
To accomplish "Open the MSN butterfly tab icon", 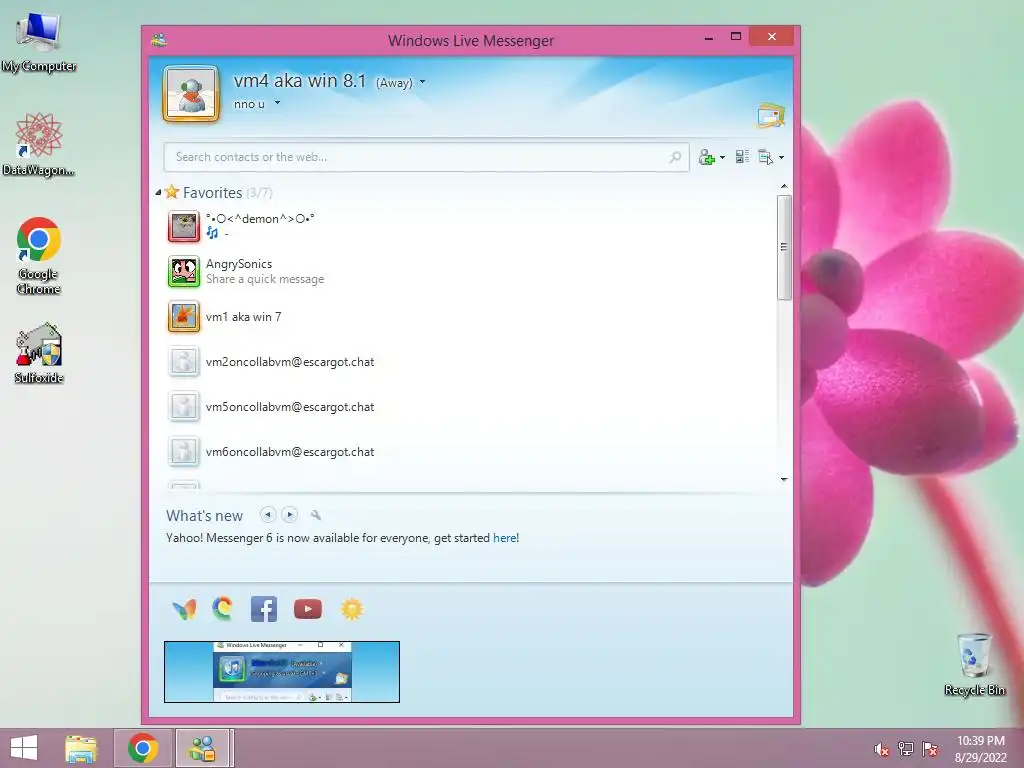I will pyautogui.click(x=184, y=609).
